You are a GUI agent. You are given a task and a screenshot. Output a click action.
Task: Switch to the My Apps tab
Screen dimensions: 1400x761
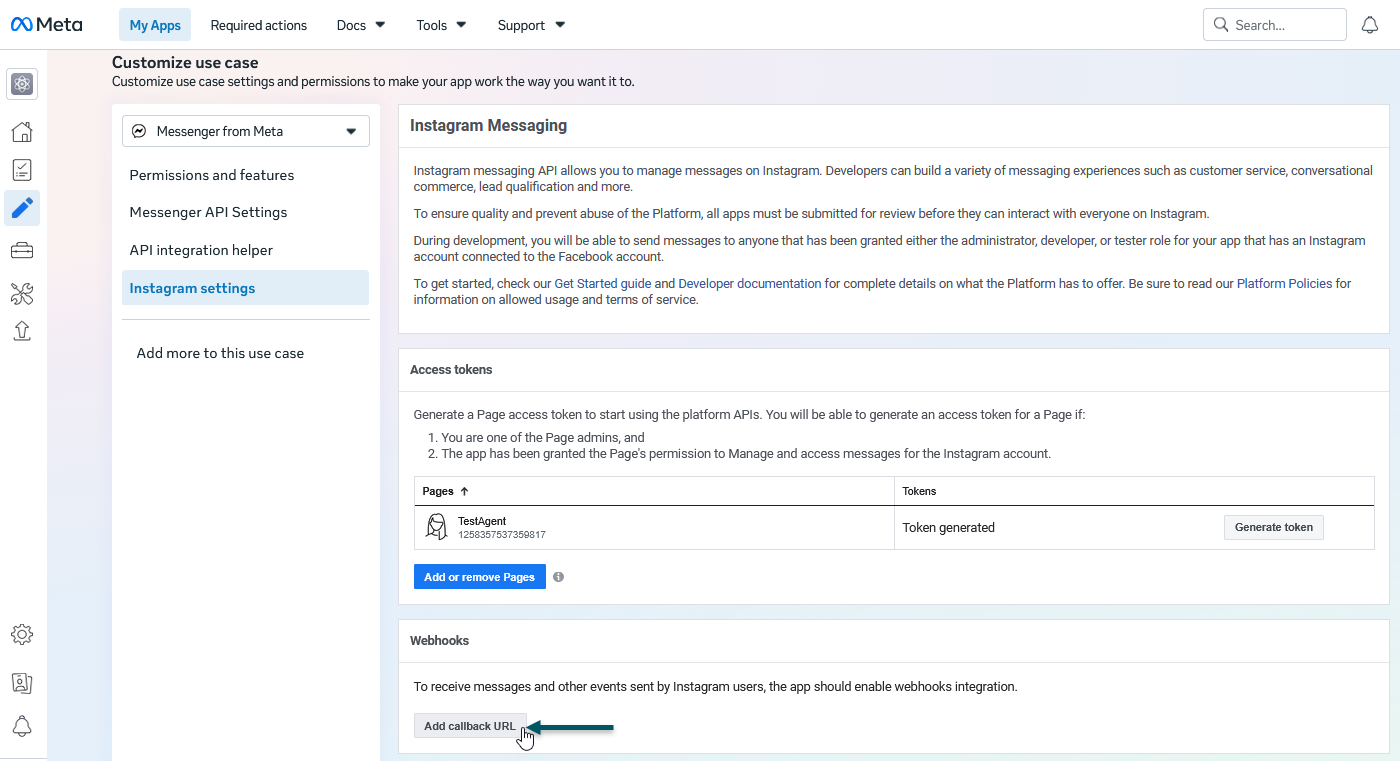click(x=155, y=25)
